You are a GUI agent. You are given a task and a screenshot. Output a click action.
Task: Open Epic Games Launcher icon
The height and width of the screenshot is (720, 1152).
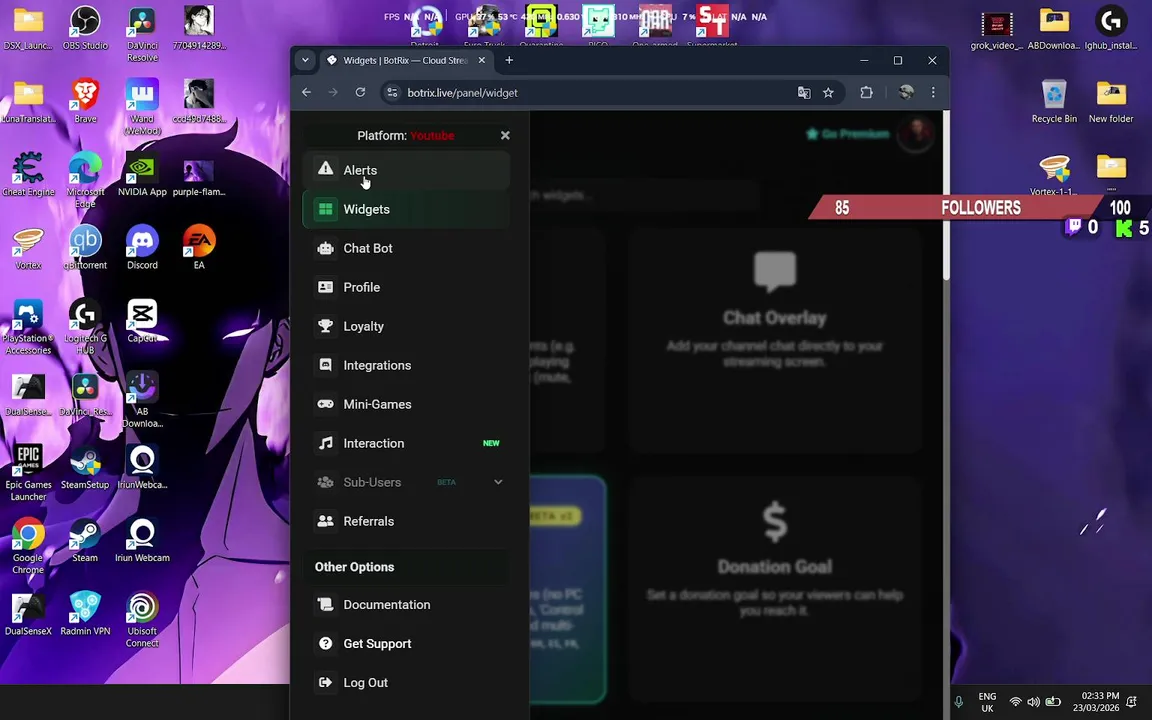click(x=28, y=473)
